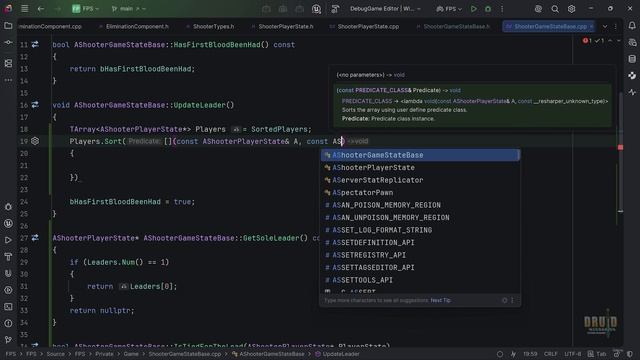Open more run actions (three dots)
The height and width of the screenshot is (360, 640).
[502, 9]
